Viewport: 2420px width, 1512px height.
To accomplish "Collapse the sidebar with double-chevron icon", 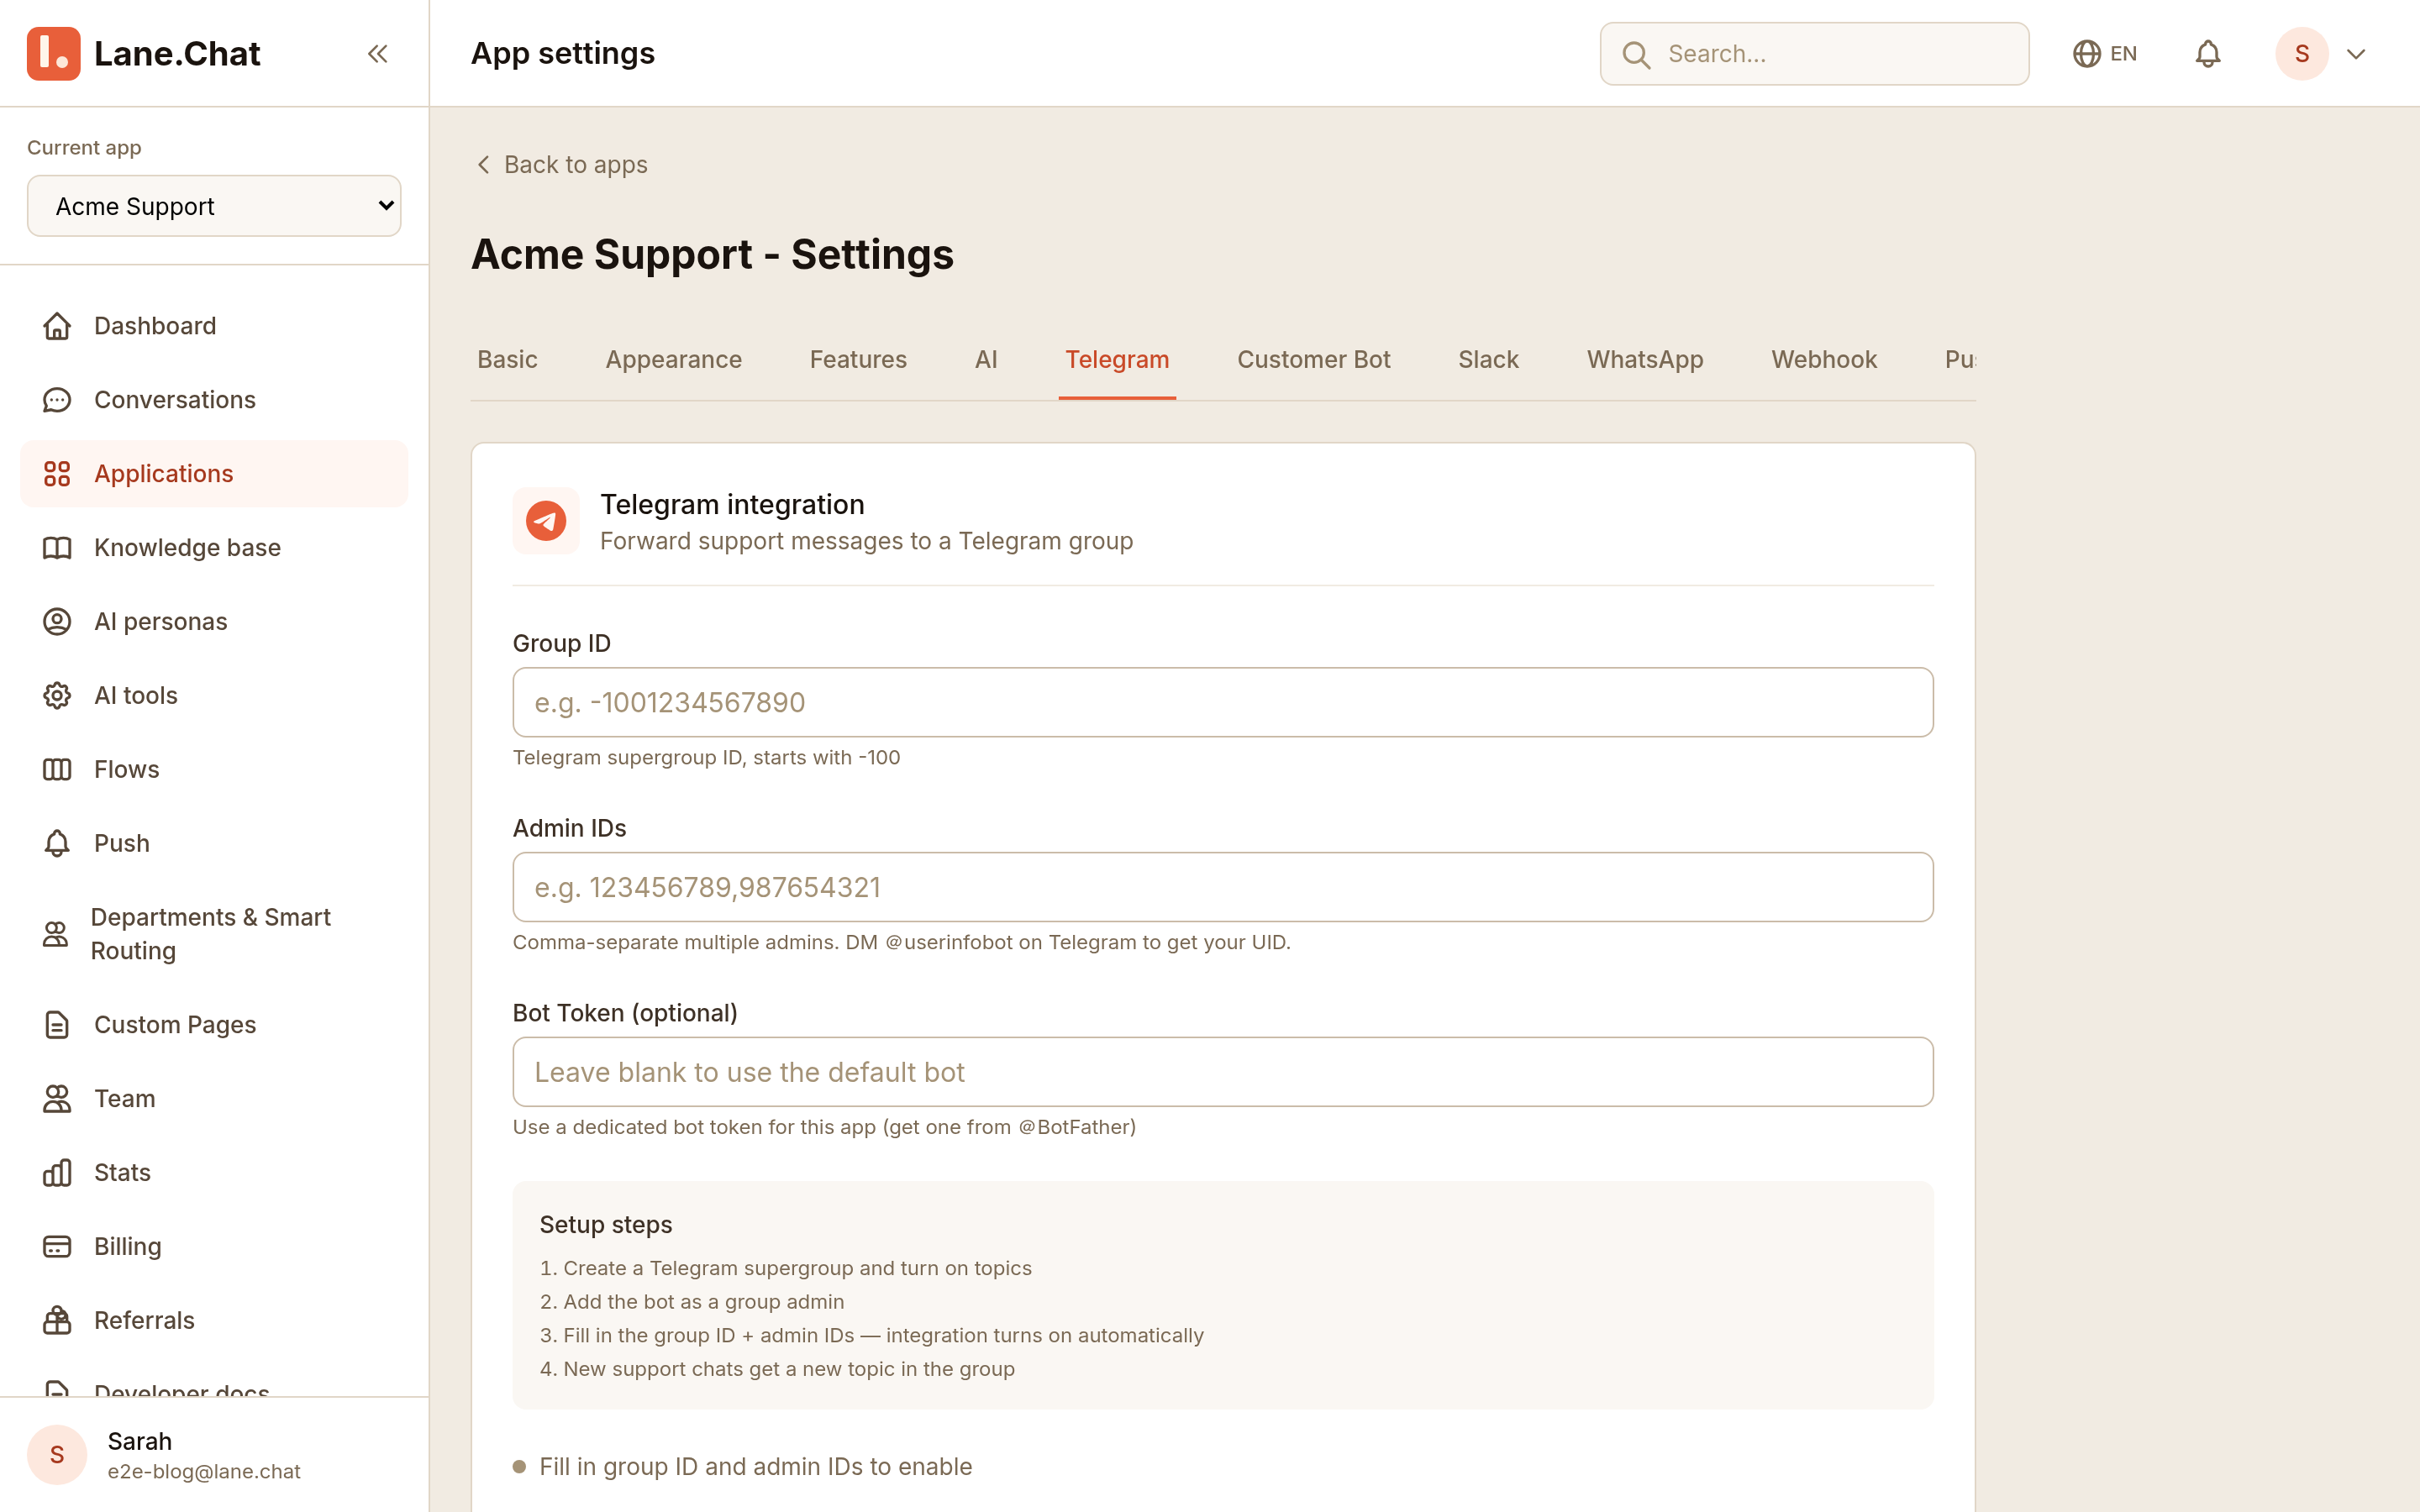I will pyautogui.click(x=377, y=54).
